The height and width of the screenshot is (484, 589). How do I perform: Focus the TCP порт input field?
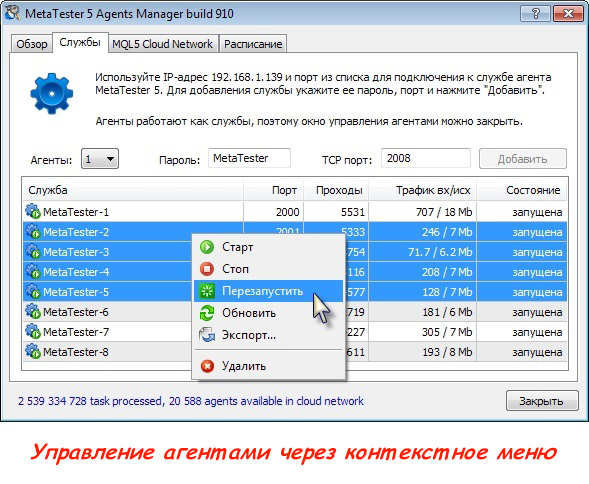click(426, 158)
